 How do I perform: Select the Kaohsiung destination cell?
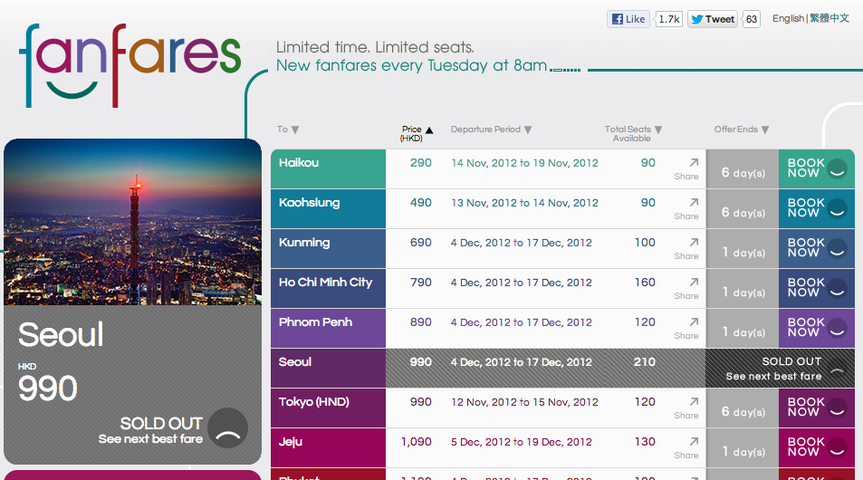pyautogui.click(x=328, y=208)
